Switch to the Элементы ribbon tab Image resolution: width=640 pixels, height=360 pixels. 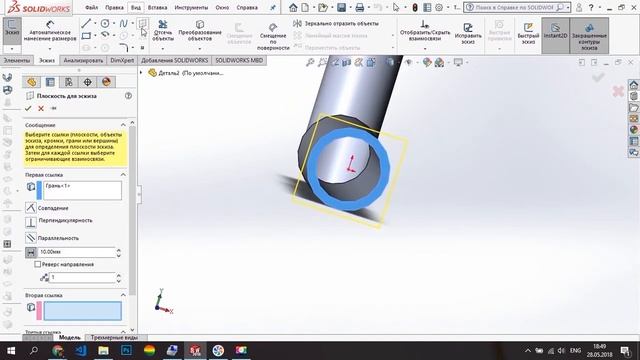coord(17,60)
